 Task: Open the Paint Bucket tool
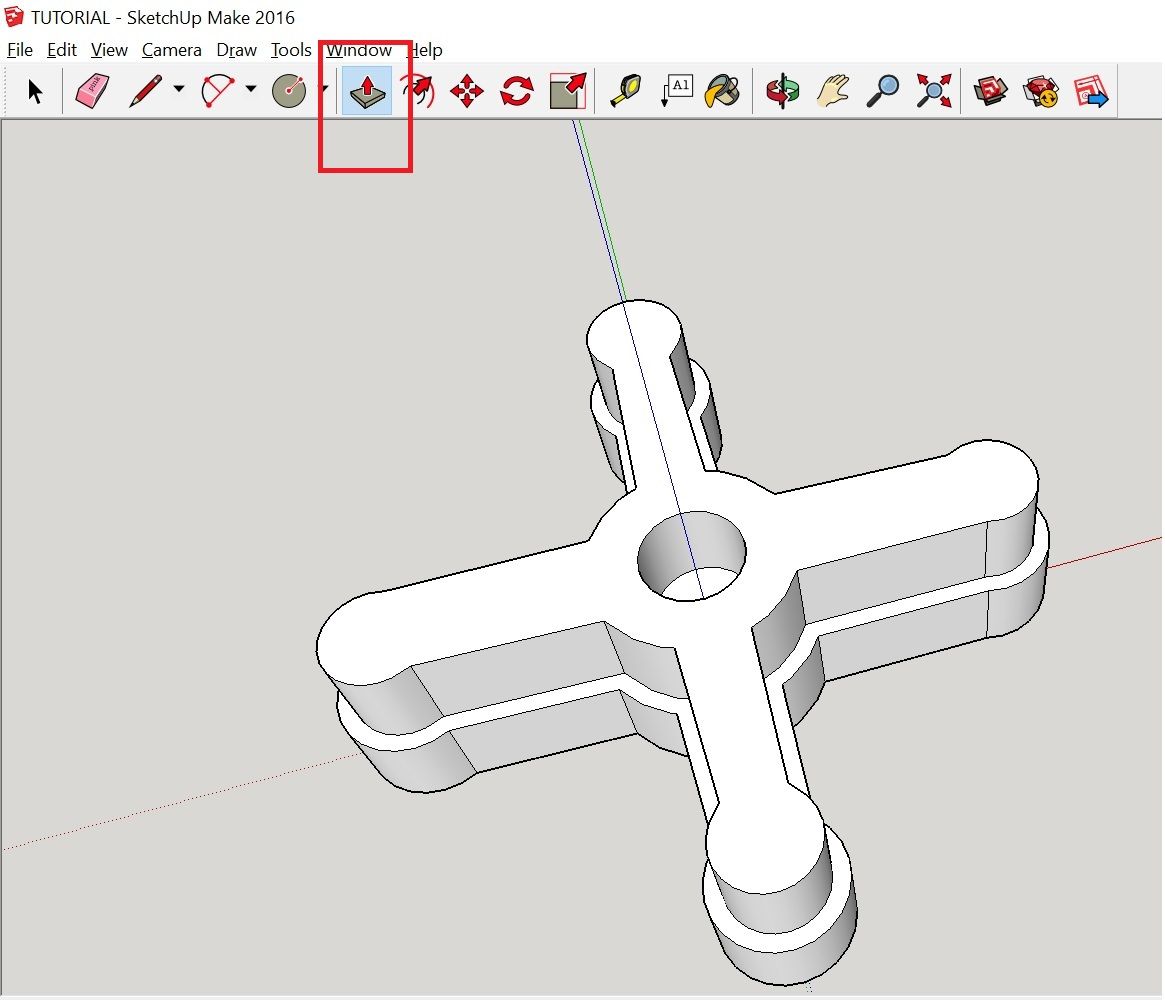click(x=724, y=90)
